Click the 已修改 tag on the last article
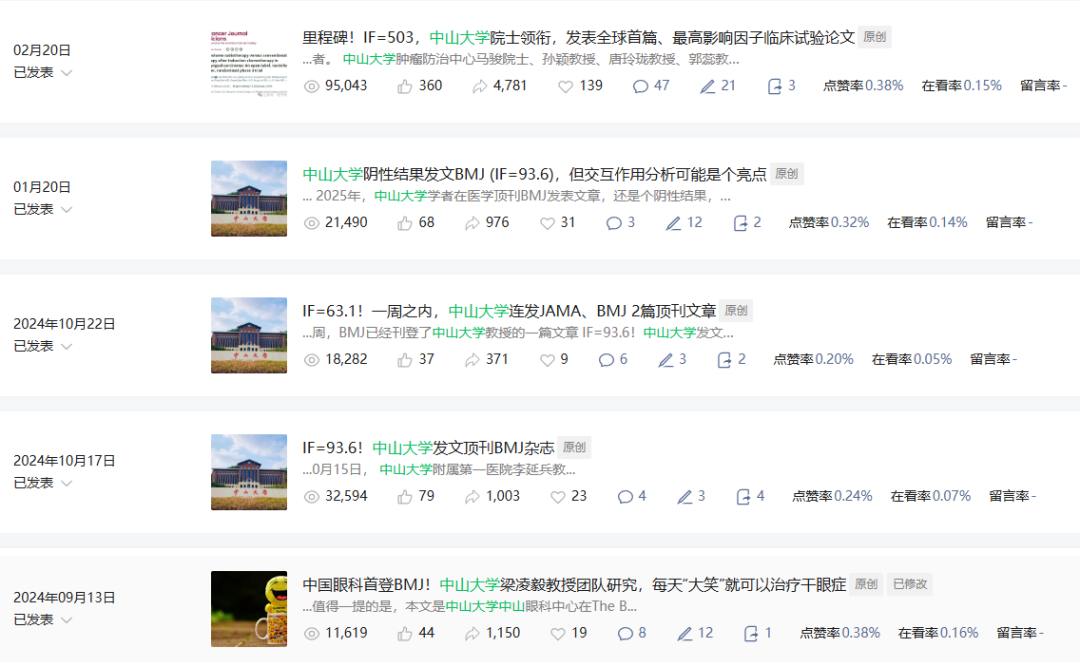This screenshot has height=667, width=1080. tap(909, 583)
